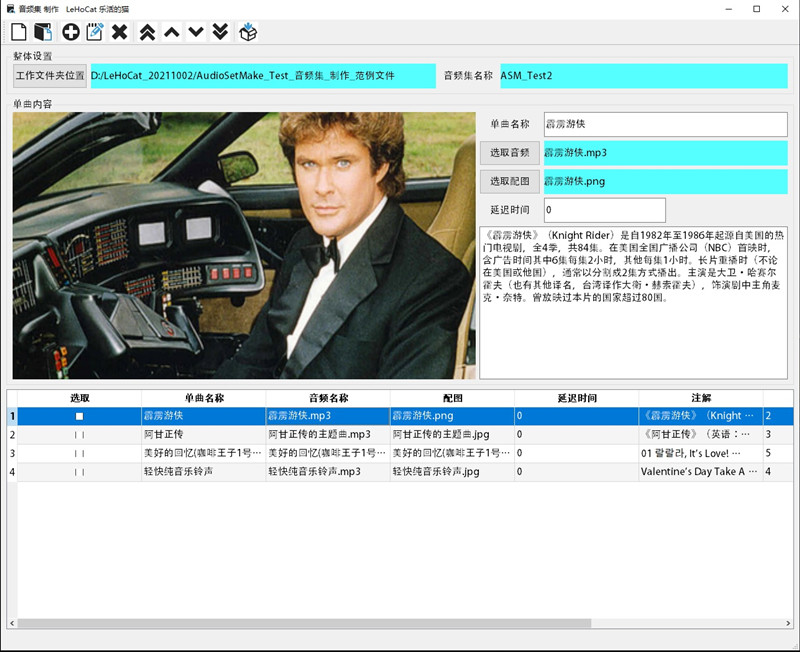This screenshot has width=800, height=652.
Task: Maximize the 音频集 制作 window
Action: coord(757,9)
